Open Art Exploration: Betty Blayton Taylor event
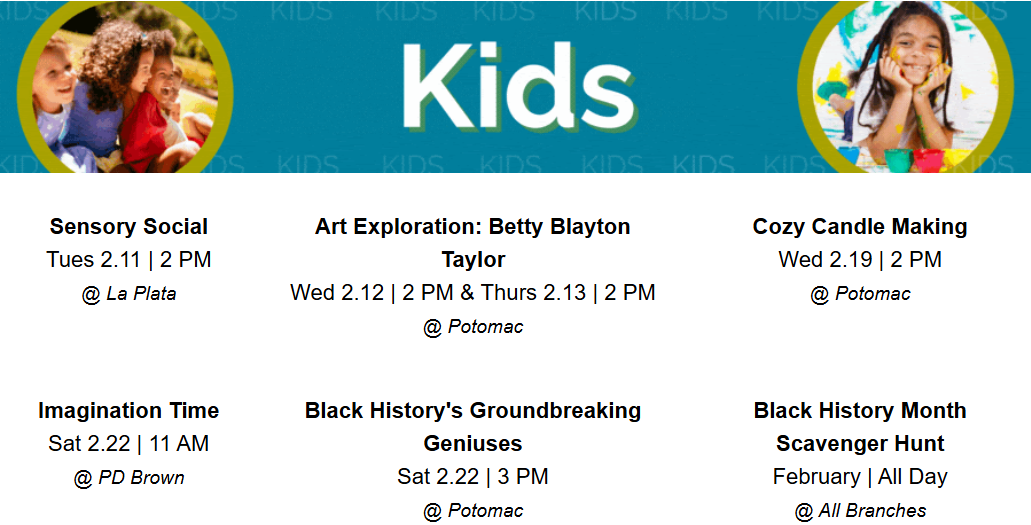Viewport: 1031px width, 525px height. 473,242
